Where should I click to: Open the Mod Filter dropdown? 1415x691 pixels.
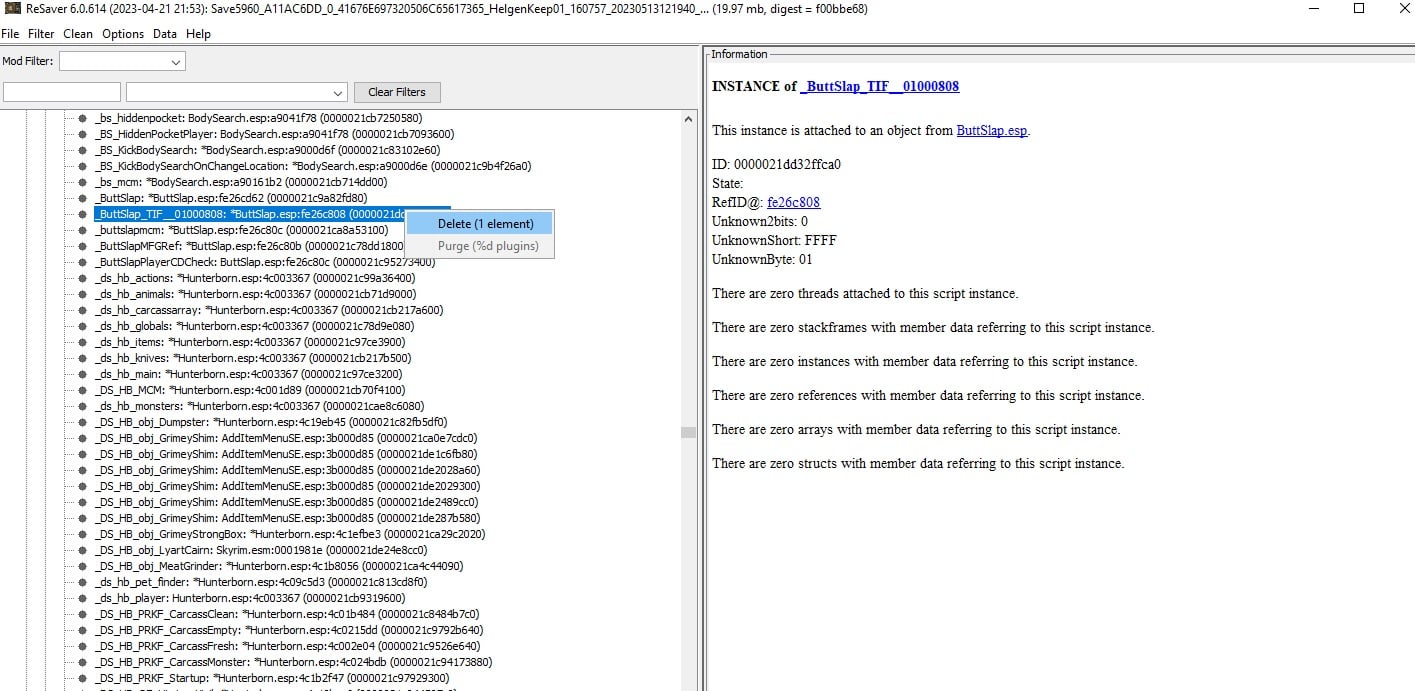tap(122, 62)
